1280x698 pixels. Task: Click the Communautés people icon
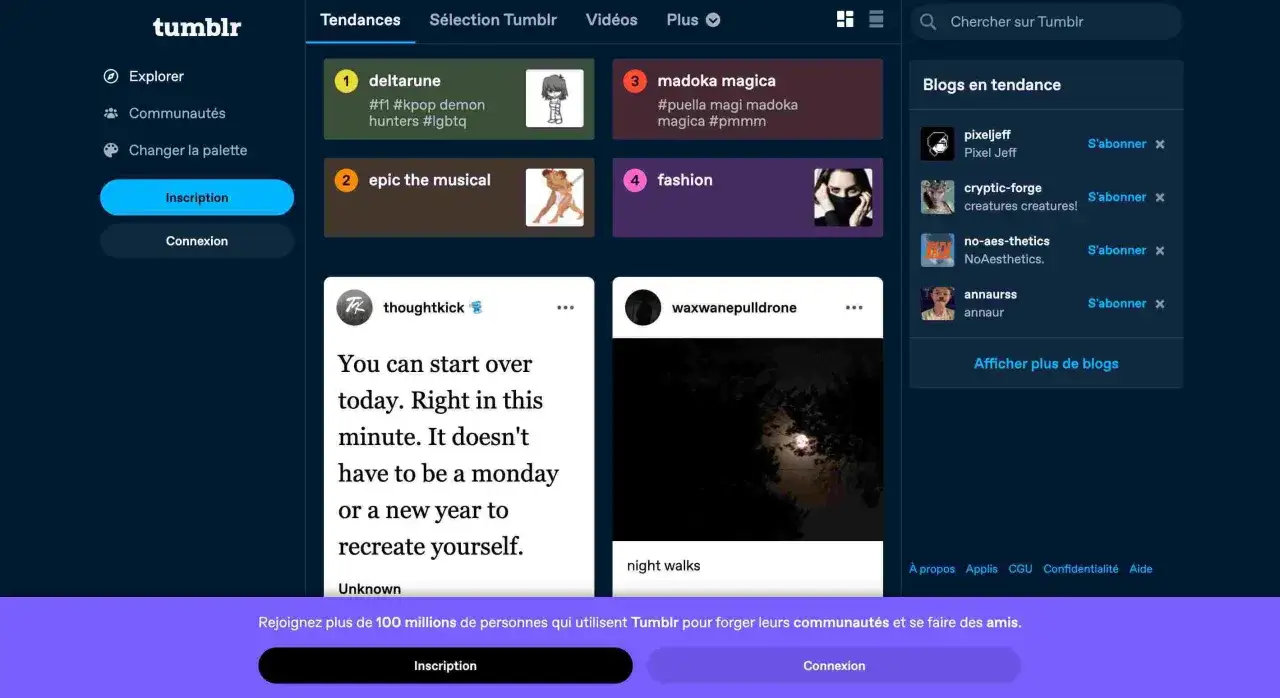(x=111, y=113)
